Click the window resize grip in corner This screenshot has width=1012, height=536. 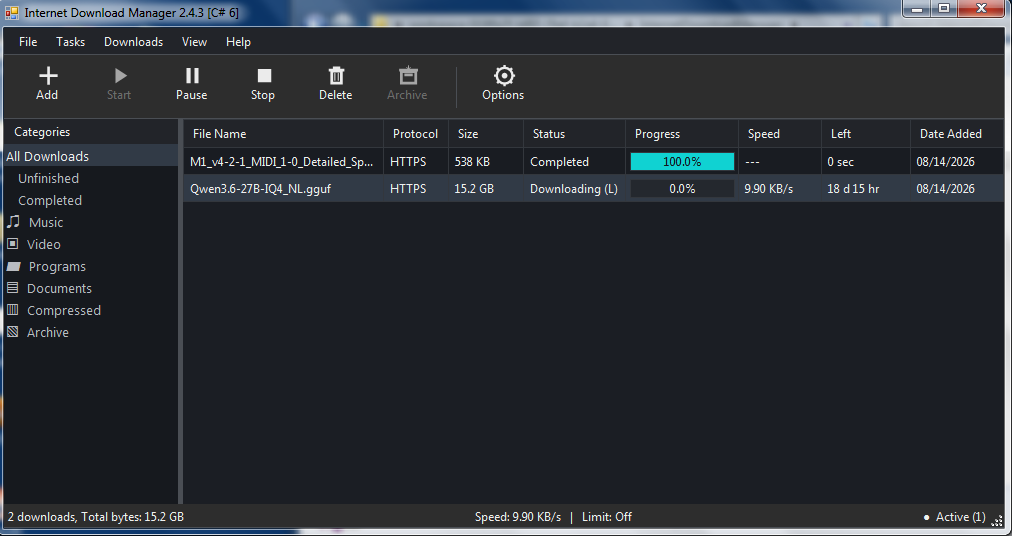pos(997,521)
